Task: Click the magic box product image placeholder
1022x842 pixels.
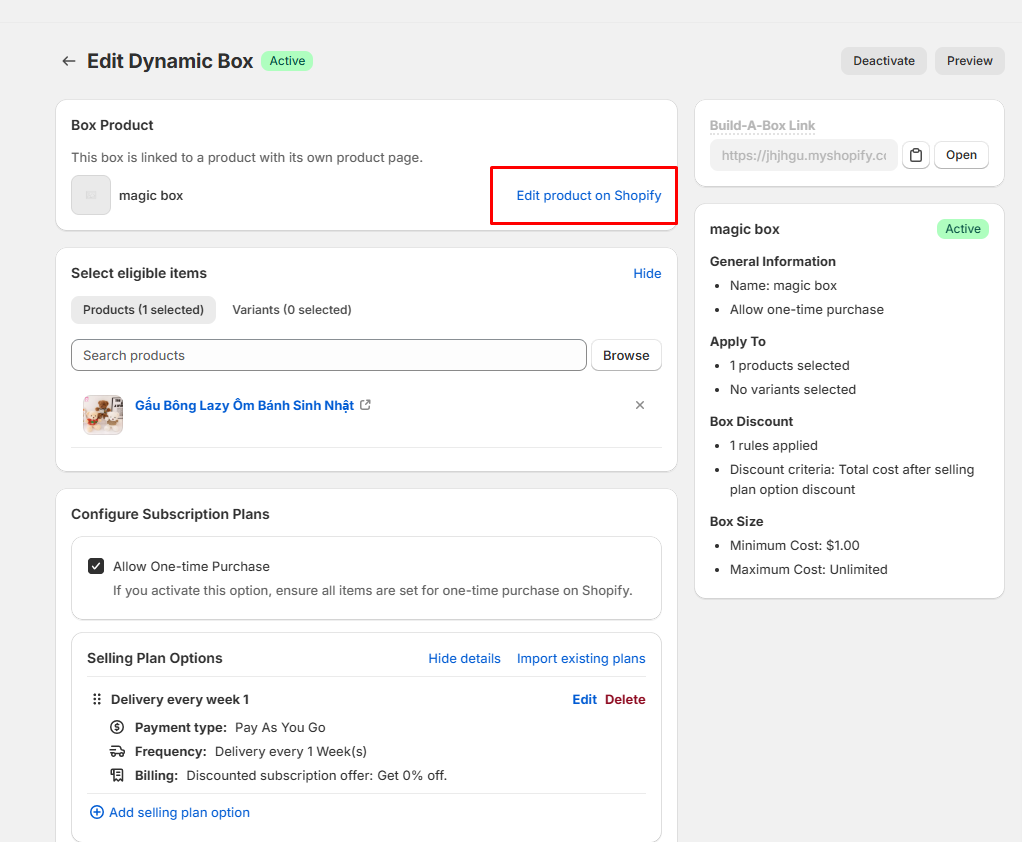Action: coord(91,195)
